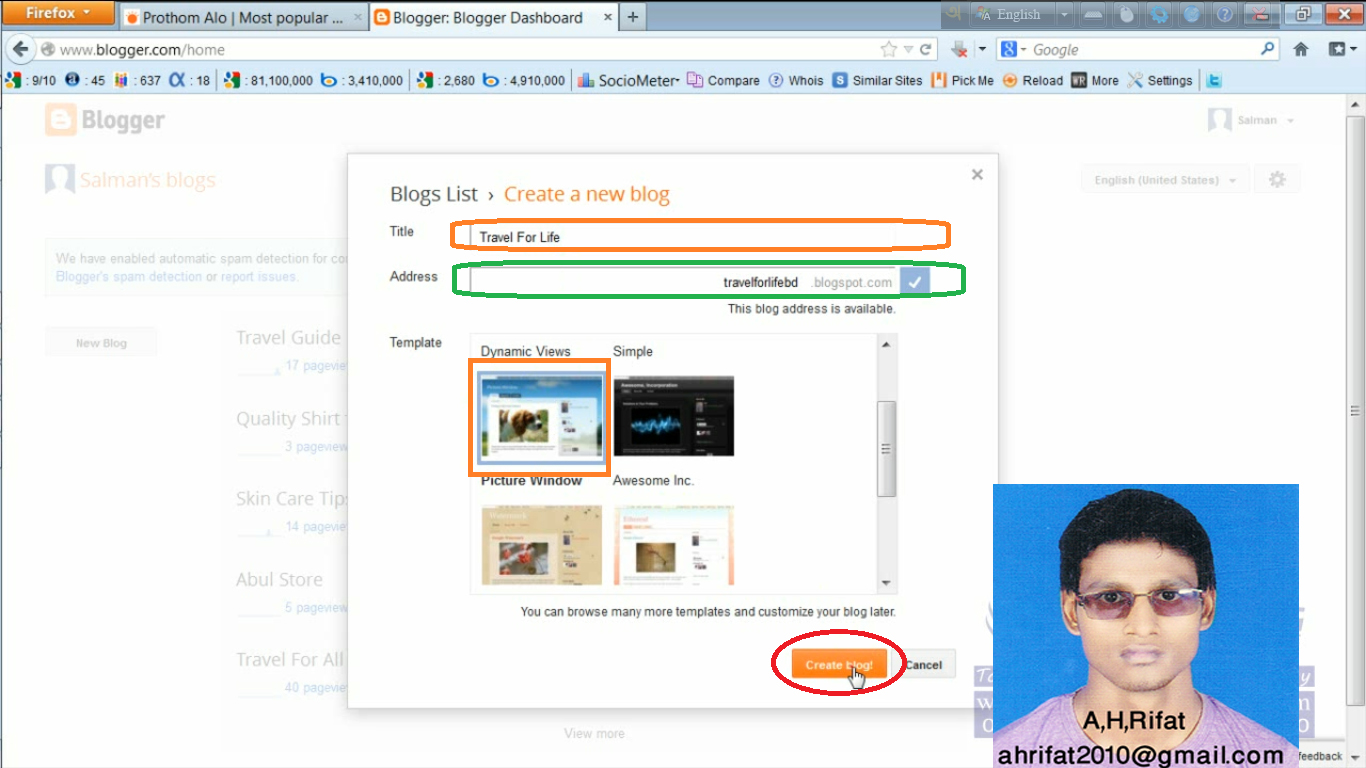Click the View more link
The width and height of the screenshot is (1366, 768).
[594, 733]
